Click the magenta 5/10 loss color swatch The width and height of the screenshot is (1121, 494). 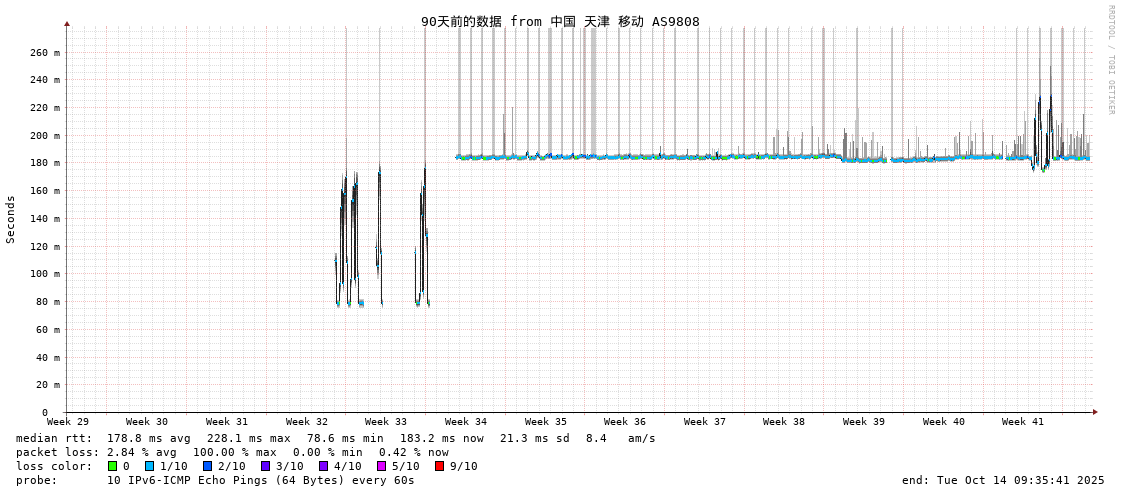point(382,466)
